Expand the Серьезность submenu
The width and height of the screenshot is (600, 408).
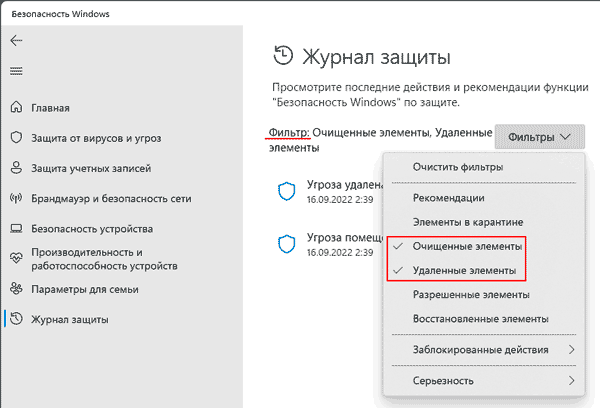484,380
